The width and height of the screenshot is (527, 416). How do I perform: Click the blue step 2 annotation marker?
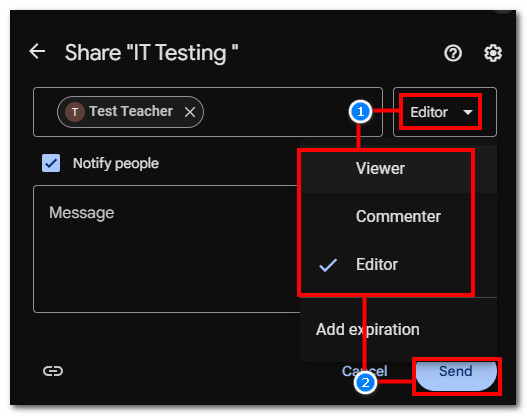pos(365,383)
